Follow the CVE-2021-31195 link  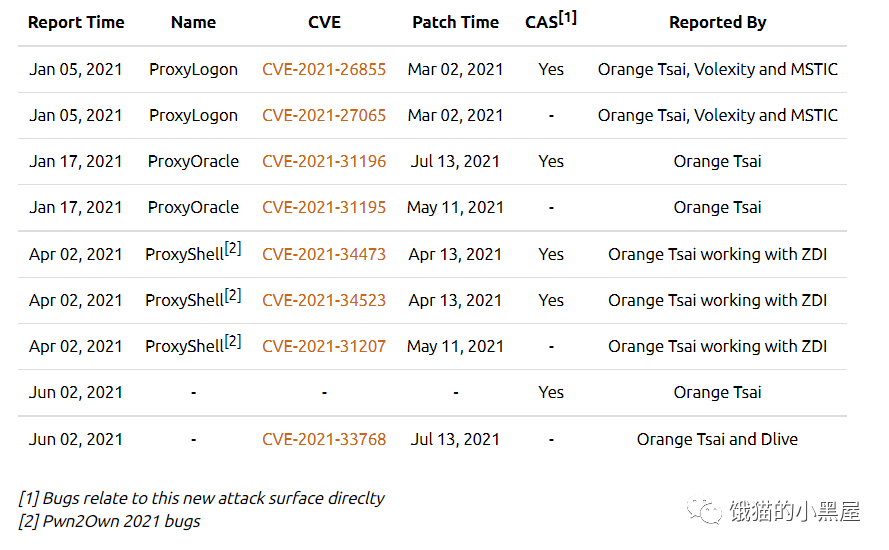point(324,207)
